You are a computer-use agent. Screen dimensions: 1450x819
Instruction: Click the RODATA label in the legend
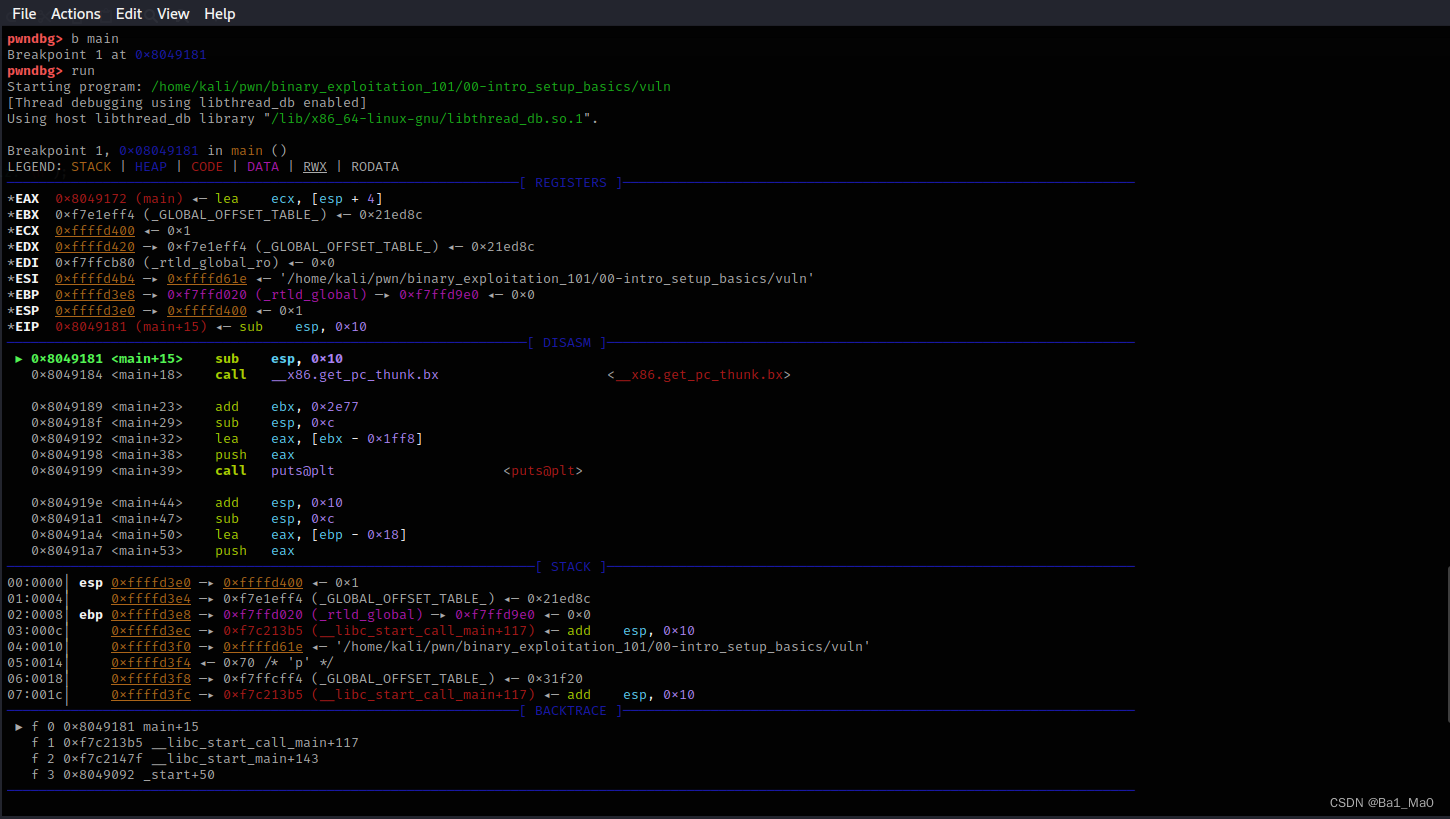click(x=375, y=167)
